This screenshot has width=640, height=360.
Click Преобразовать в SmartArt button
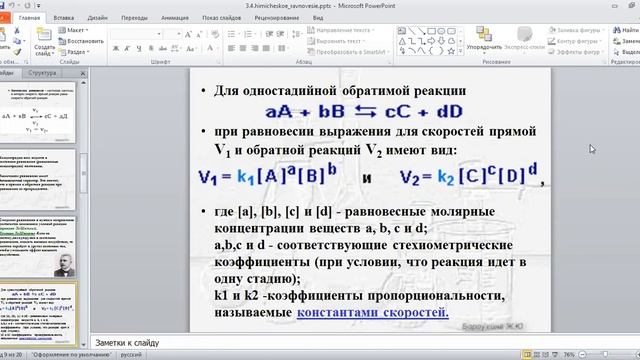click(348, 52)
